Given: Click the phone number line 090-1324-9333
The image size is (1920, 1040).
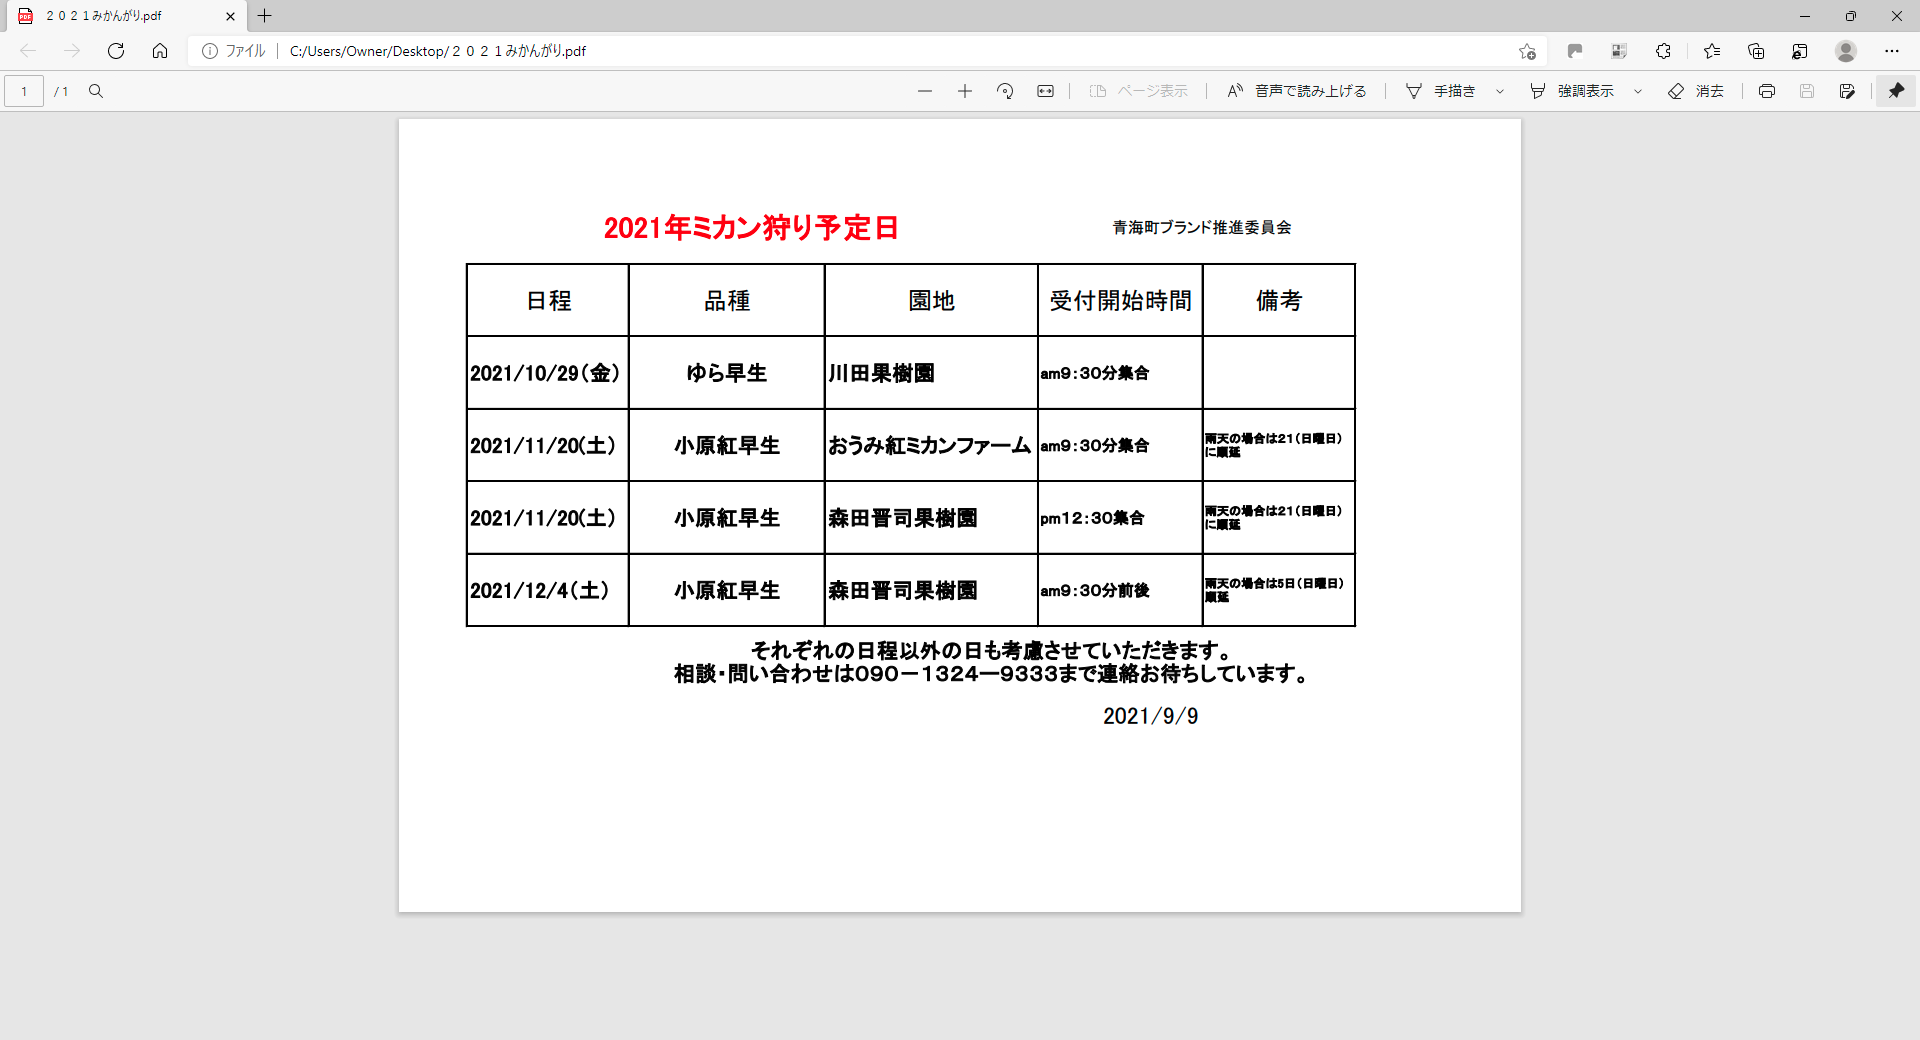Looking at the screenshot, I should 992,674.
